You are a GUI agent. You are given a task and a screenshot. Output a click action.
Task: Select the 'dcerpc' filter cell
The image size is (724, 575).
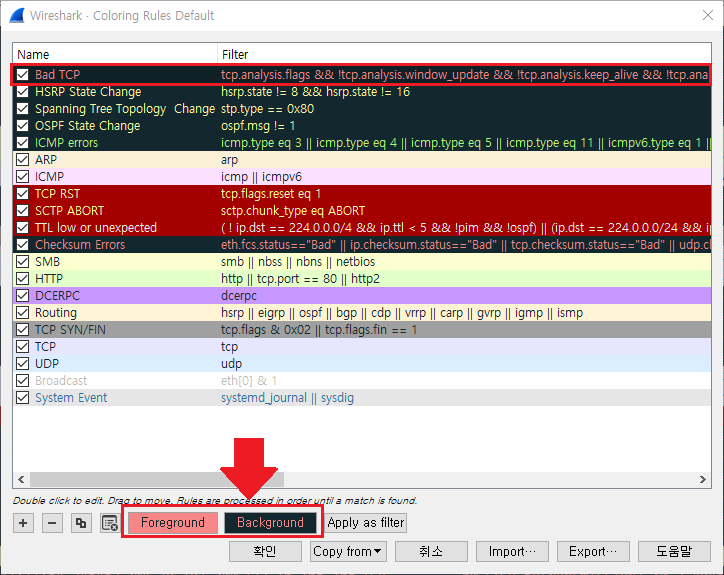click(239, 296)
